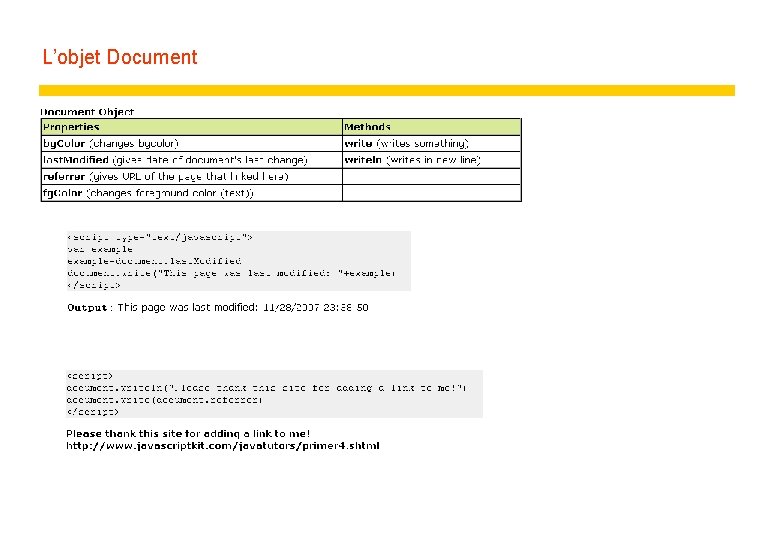The width and height of the screenshot is (780, 540).
Task: Click the "var exemple" code line
Action: point(100,249)
